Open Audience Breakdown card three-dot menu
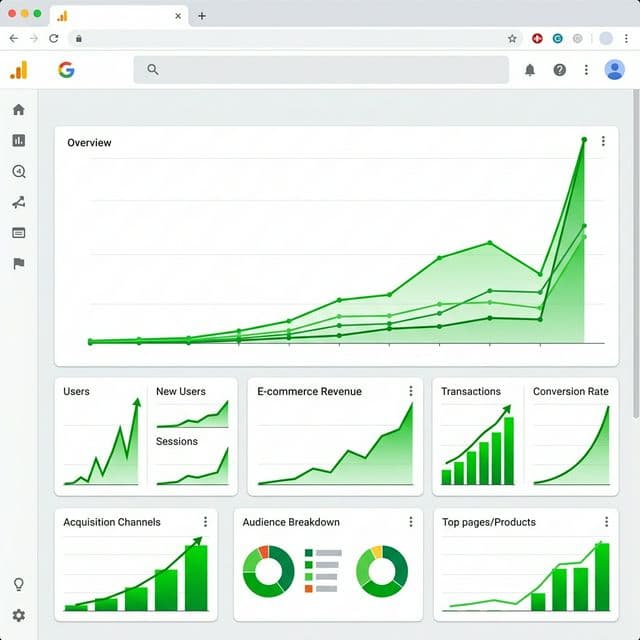This screenshot has width=640, height=640. [x=410, y=522]
